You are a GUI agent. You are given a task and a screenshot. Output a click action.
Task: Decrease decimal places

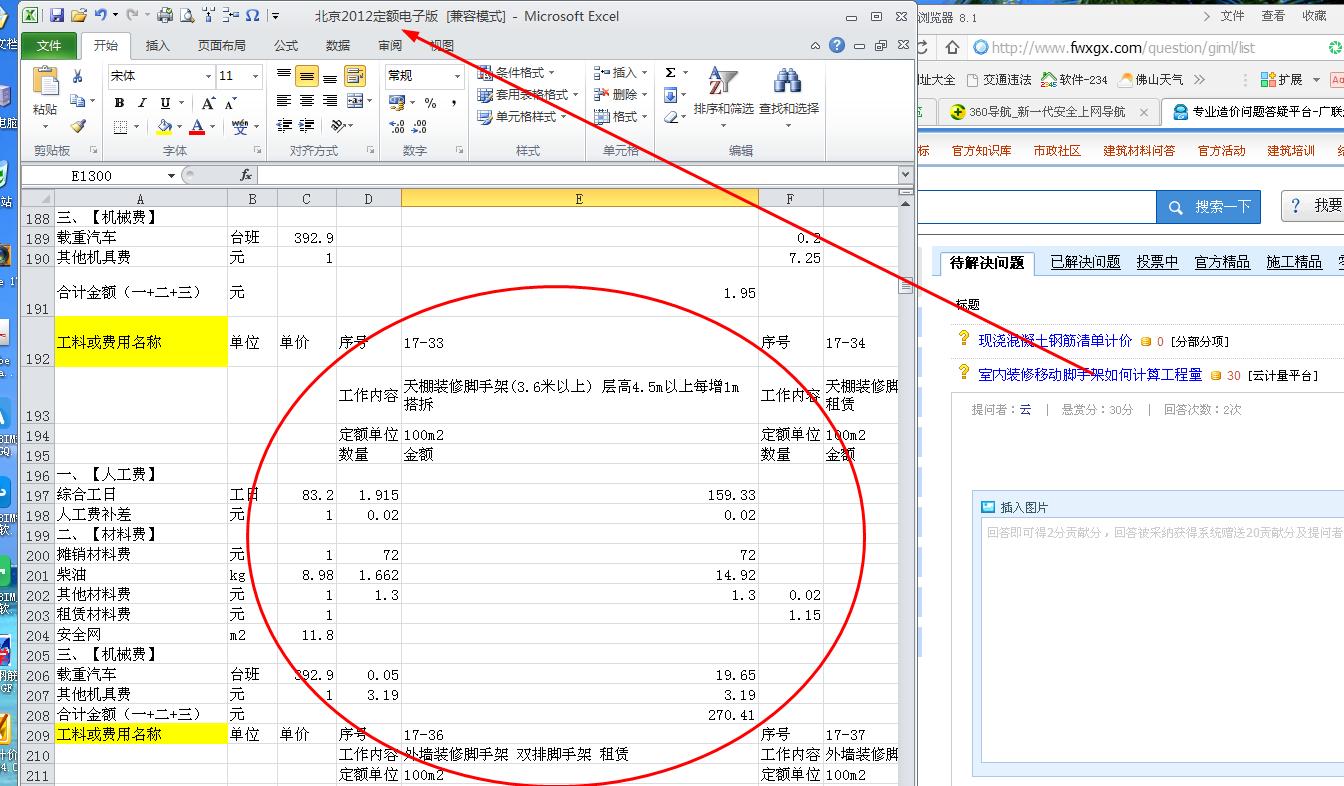coord(418,127)
